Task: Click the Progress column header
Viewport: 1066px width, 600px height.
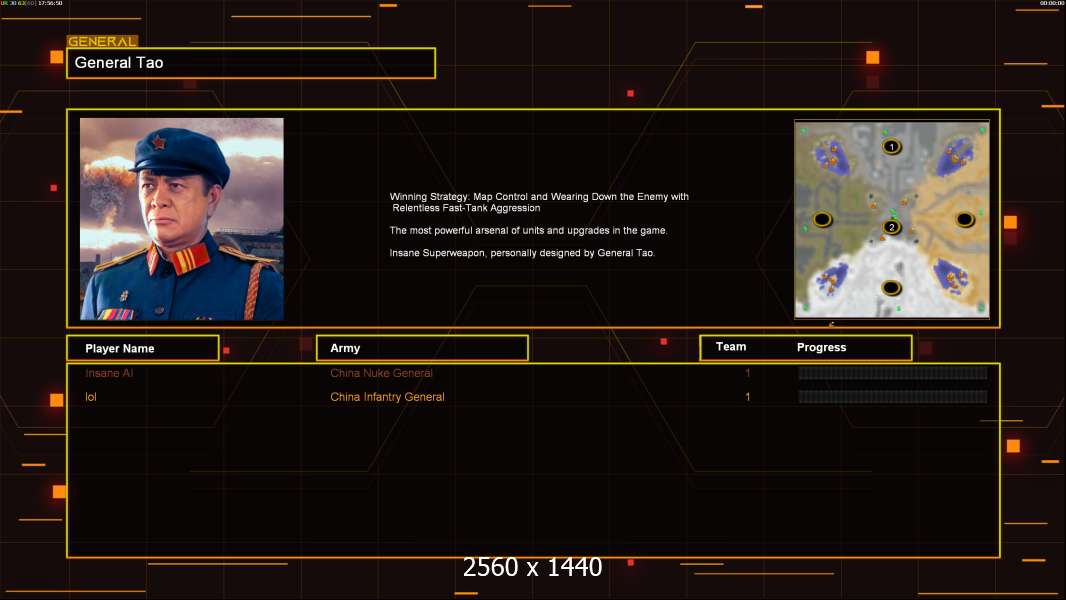Action: tap(821, 347)
